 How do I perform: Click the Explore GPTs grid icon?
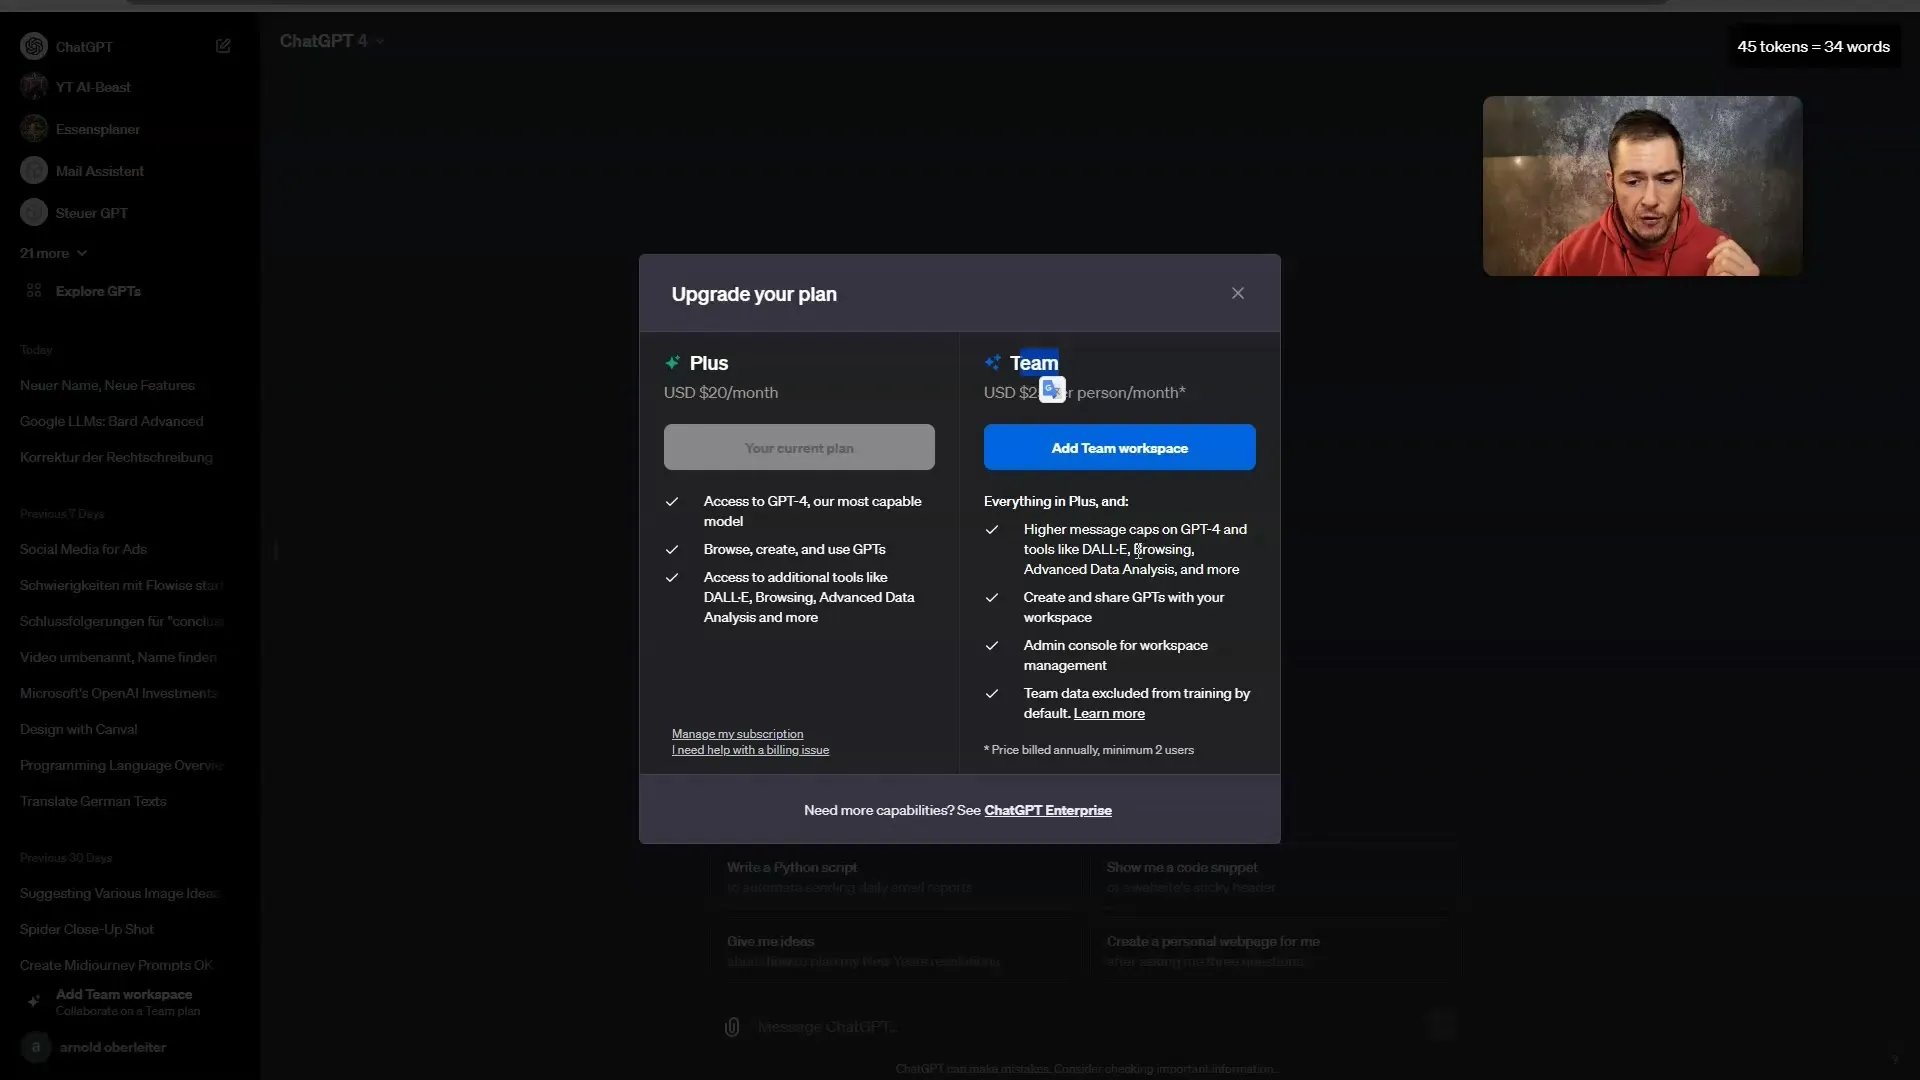click(34, 291)
